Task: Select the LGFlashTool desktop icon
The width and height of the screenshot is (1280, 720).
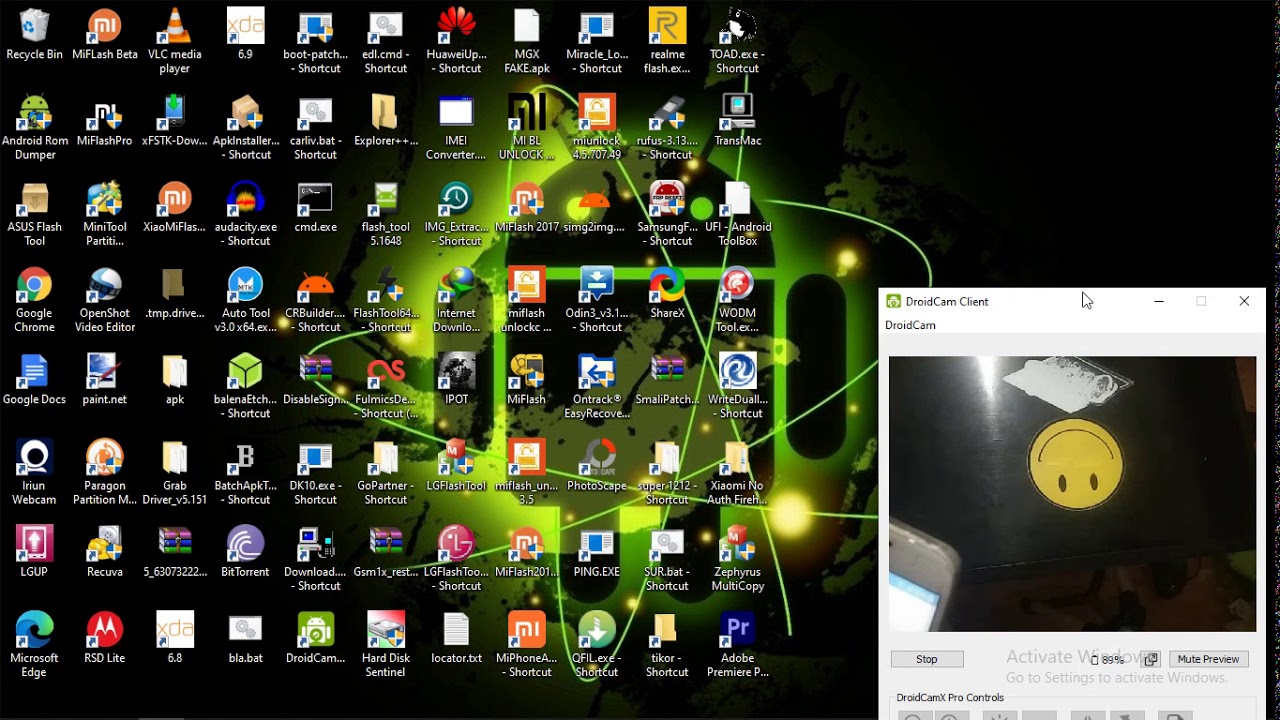Action: [x=456, y=466]
